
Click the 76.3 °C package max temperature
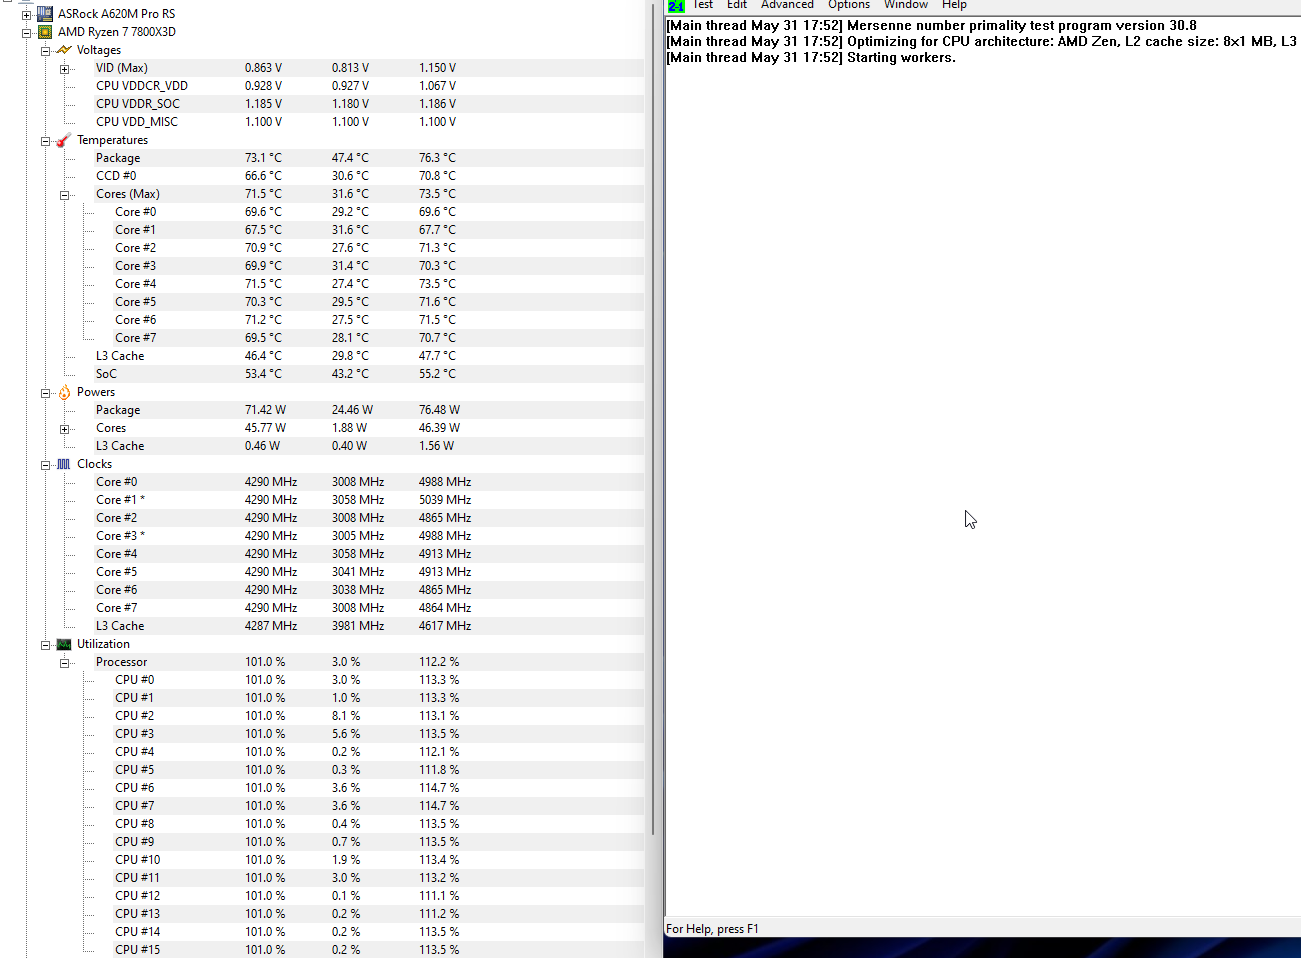[437, 158]
